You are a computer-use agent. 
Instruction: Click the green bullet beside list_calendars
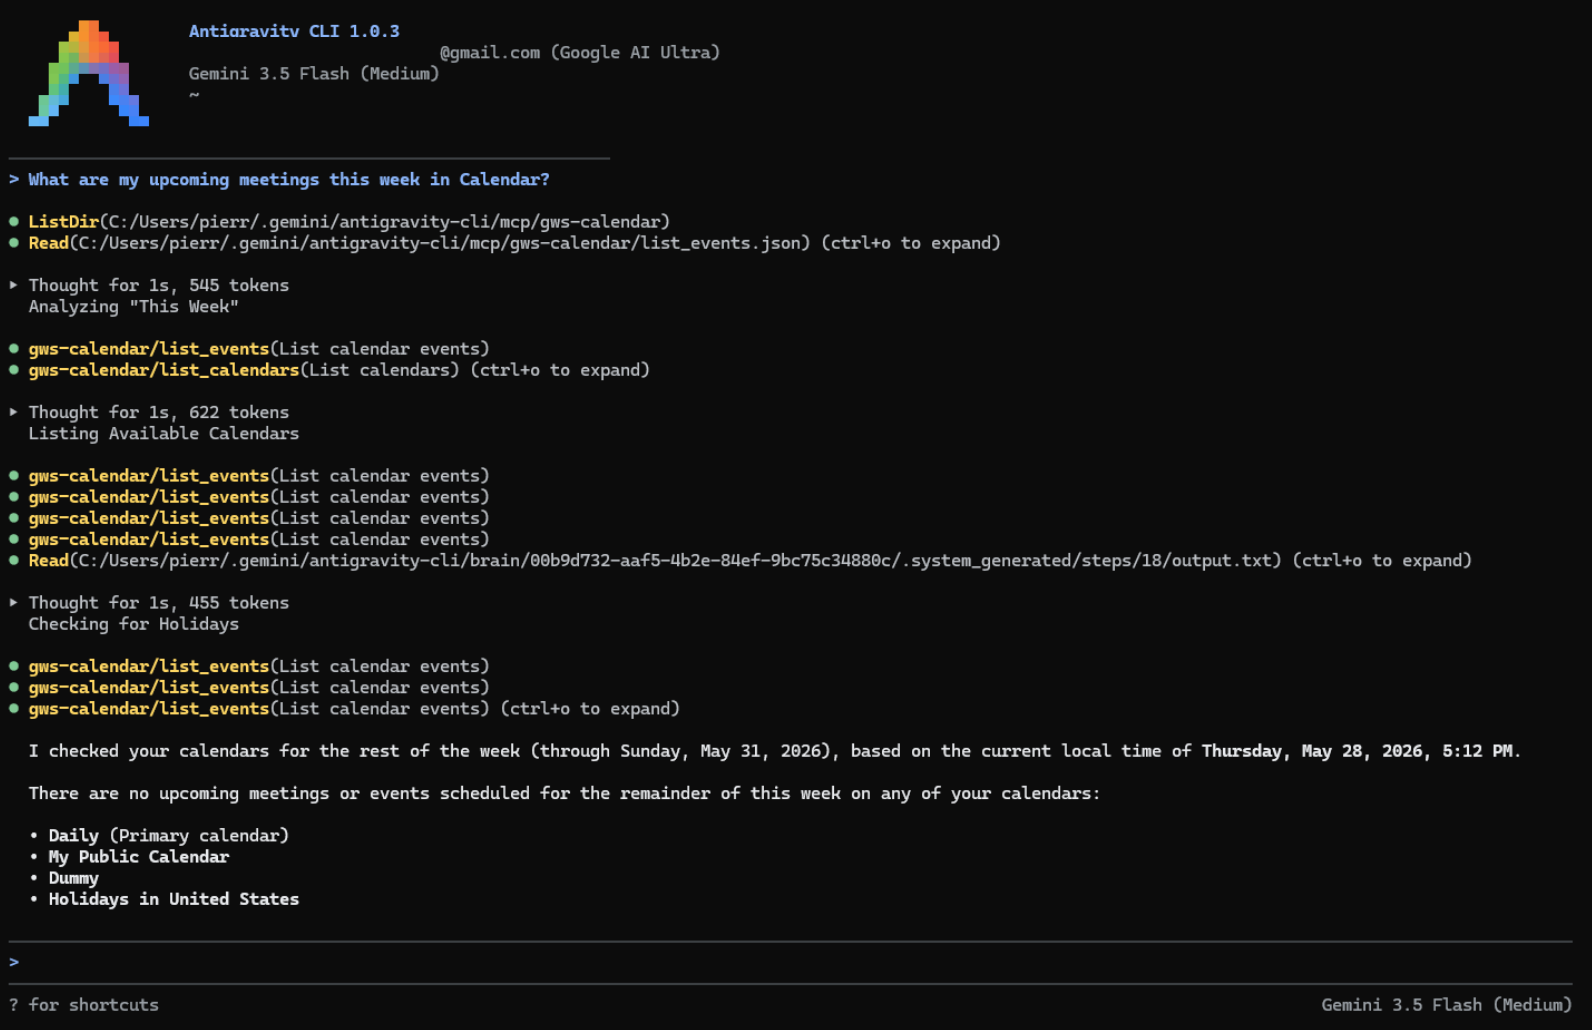coord(14,370)
